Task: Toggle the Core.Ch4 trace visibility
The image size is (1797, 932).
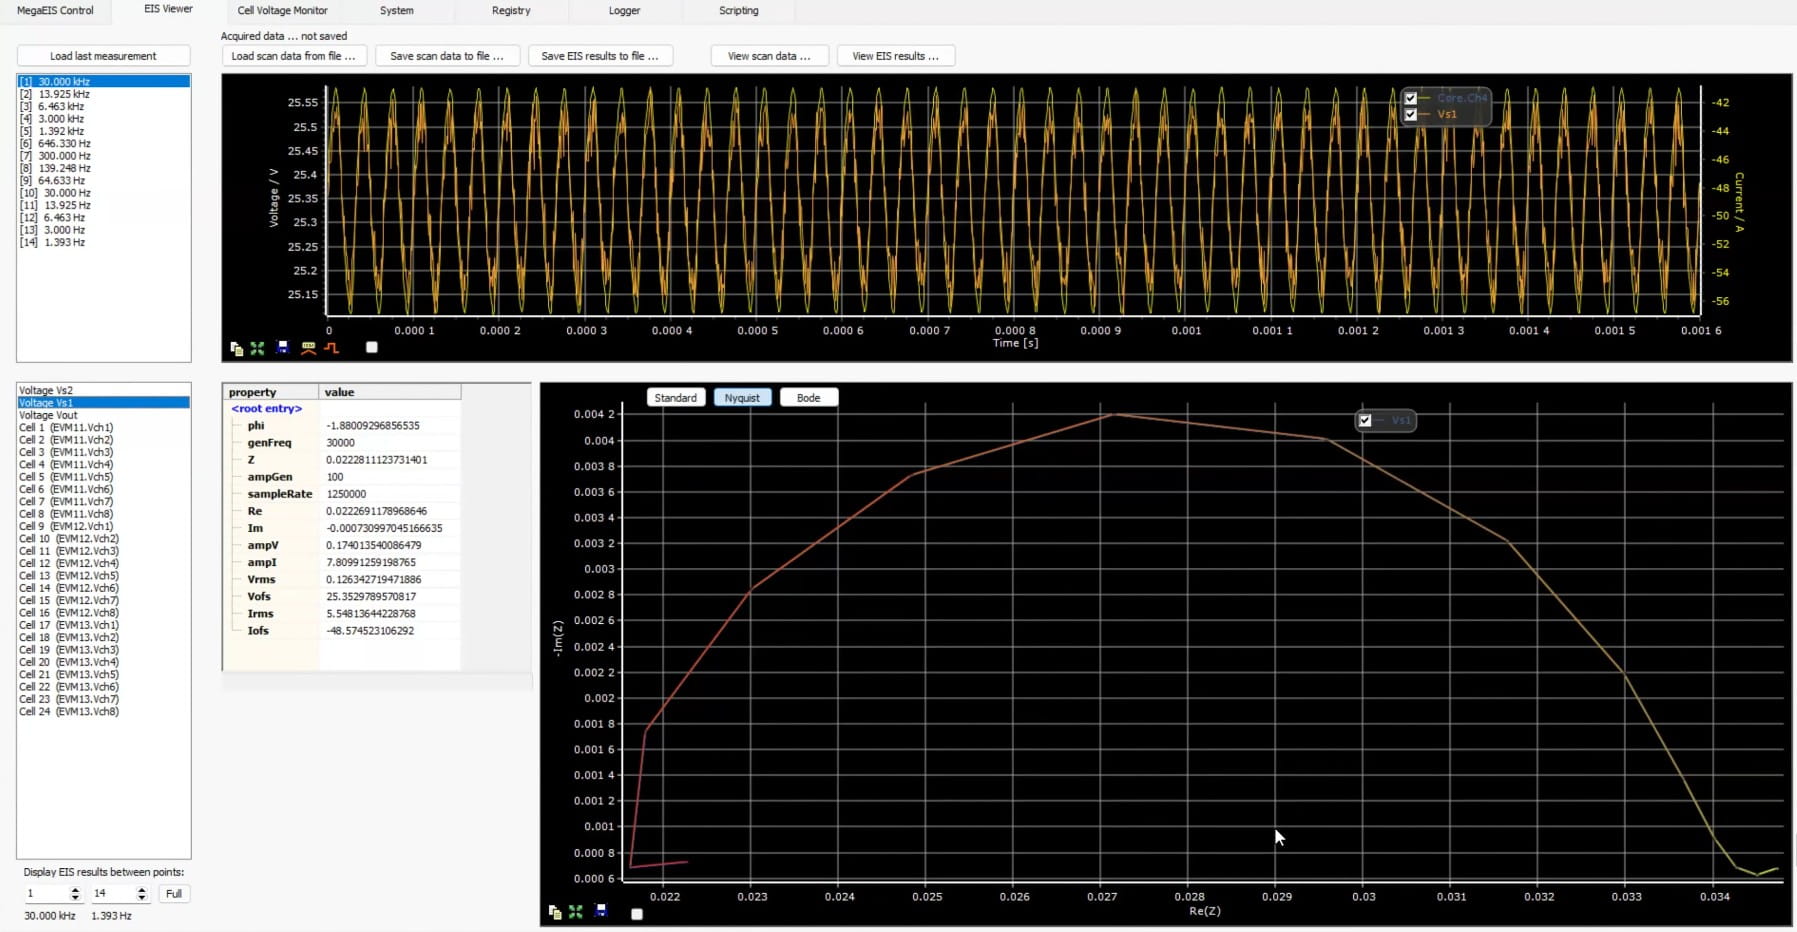Action: 1412,98
